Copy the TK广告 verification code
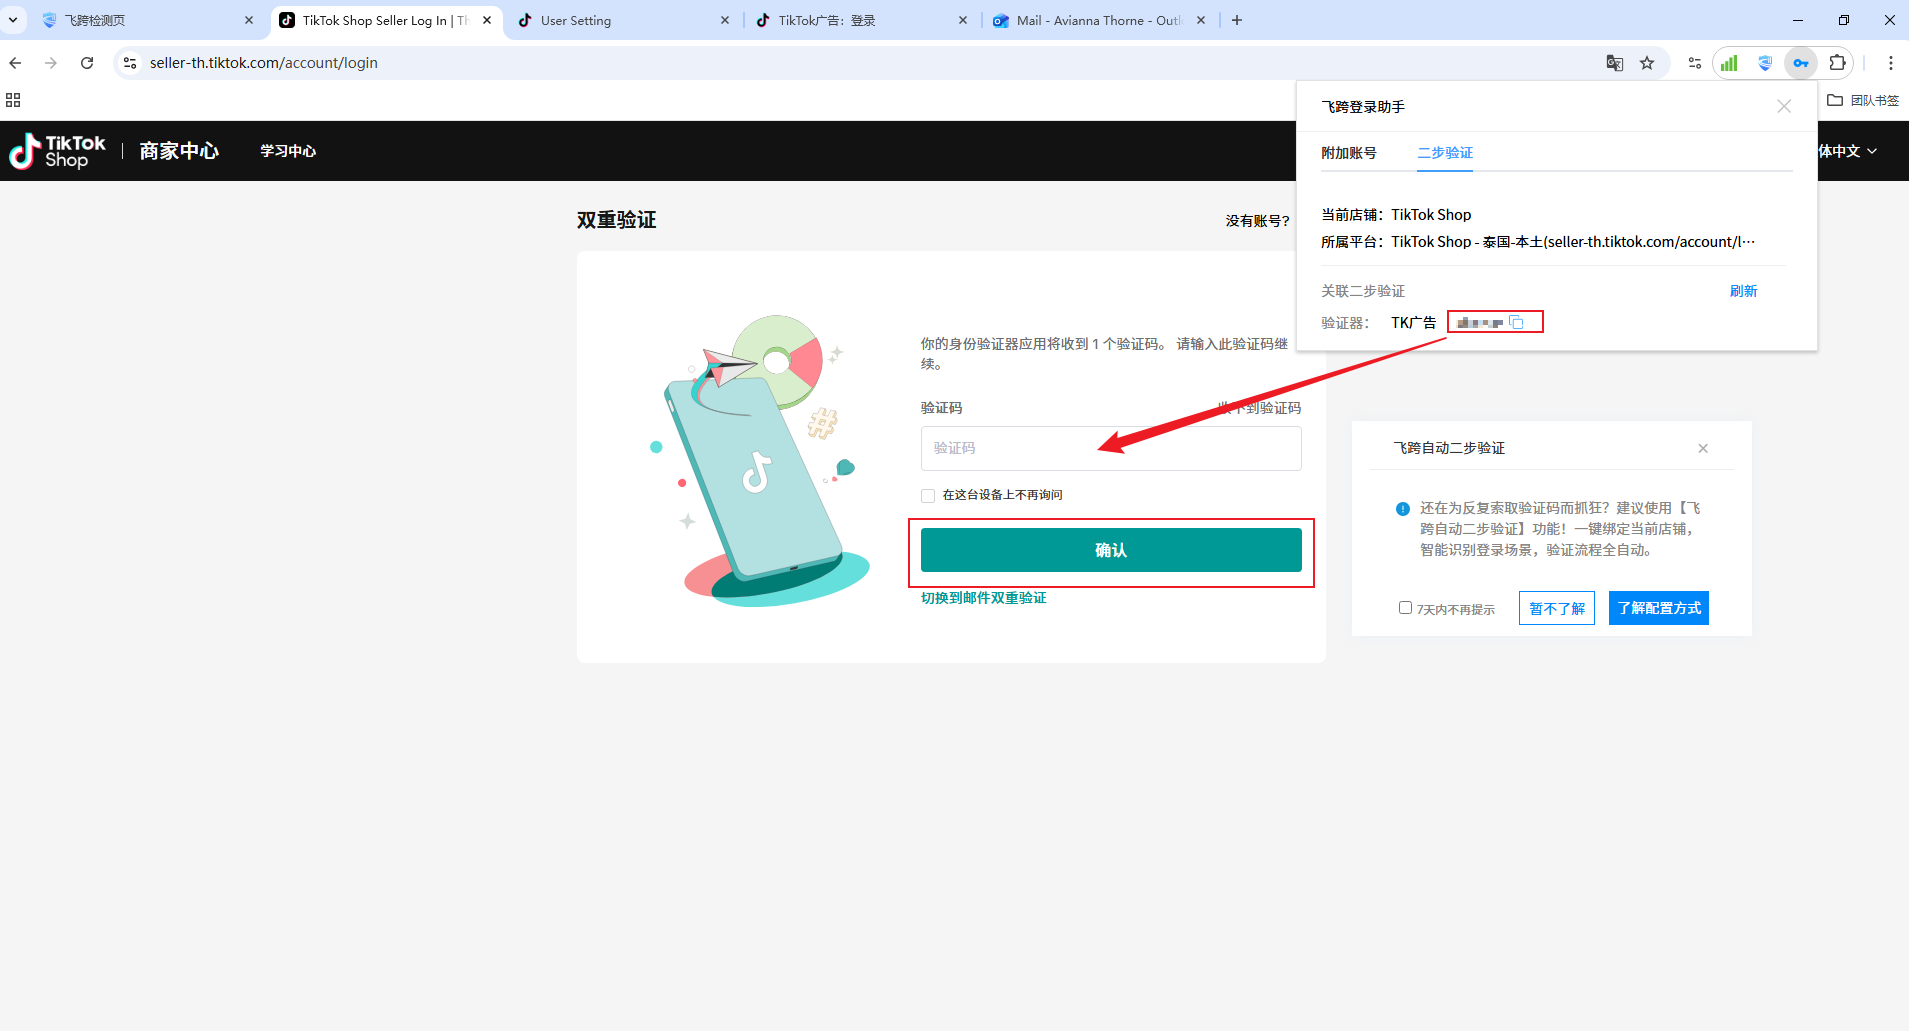 [x=1517, y=322]
